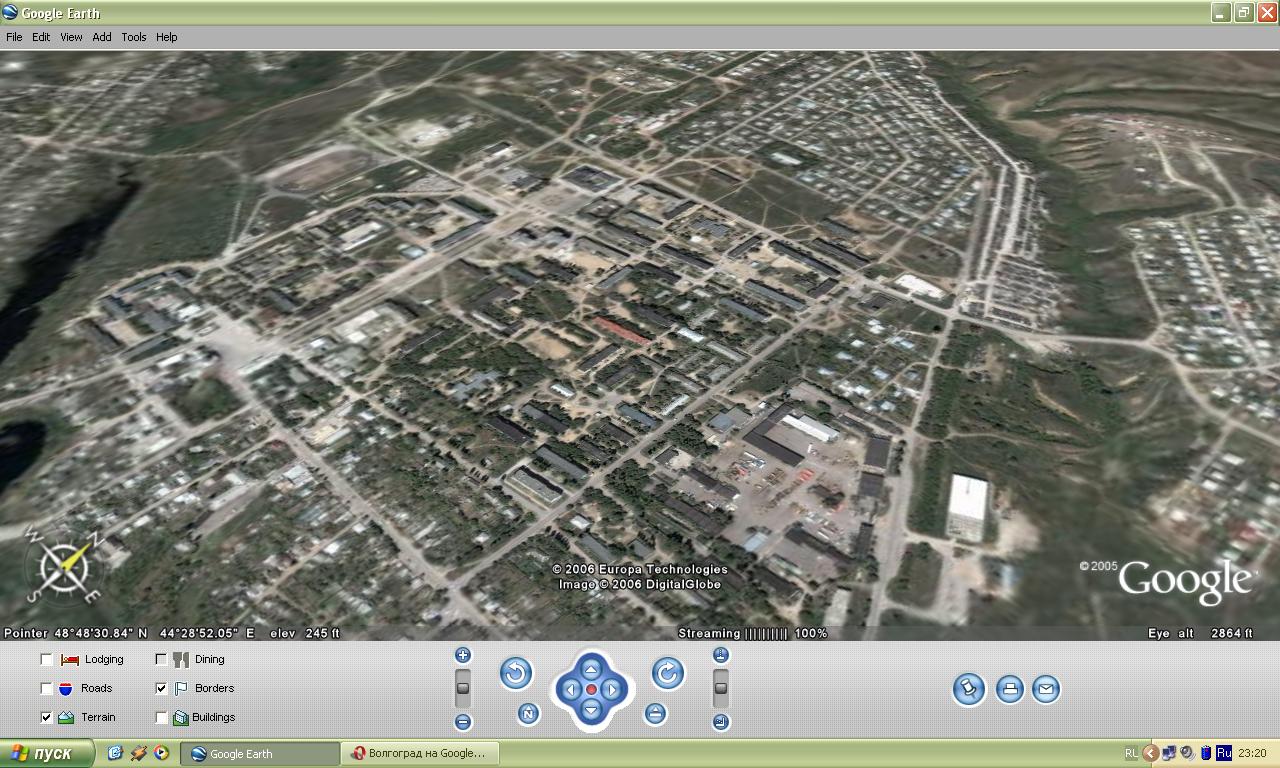
Task: Pan the map up with arrow
Action: point(591,669)
